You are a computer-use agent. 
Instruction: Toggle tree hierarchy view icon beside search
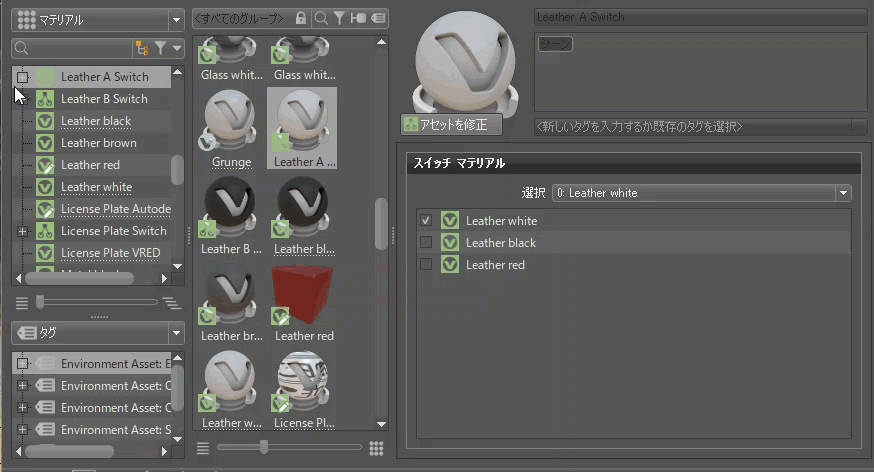142,48
